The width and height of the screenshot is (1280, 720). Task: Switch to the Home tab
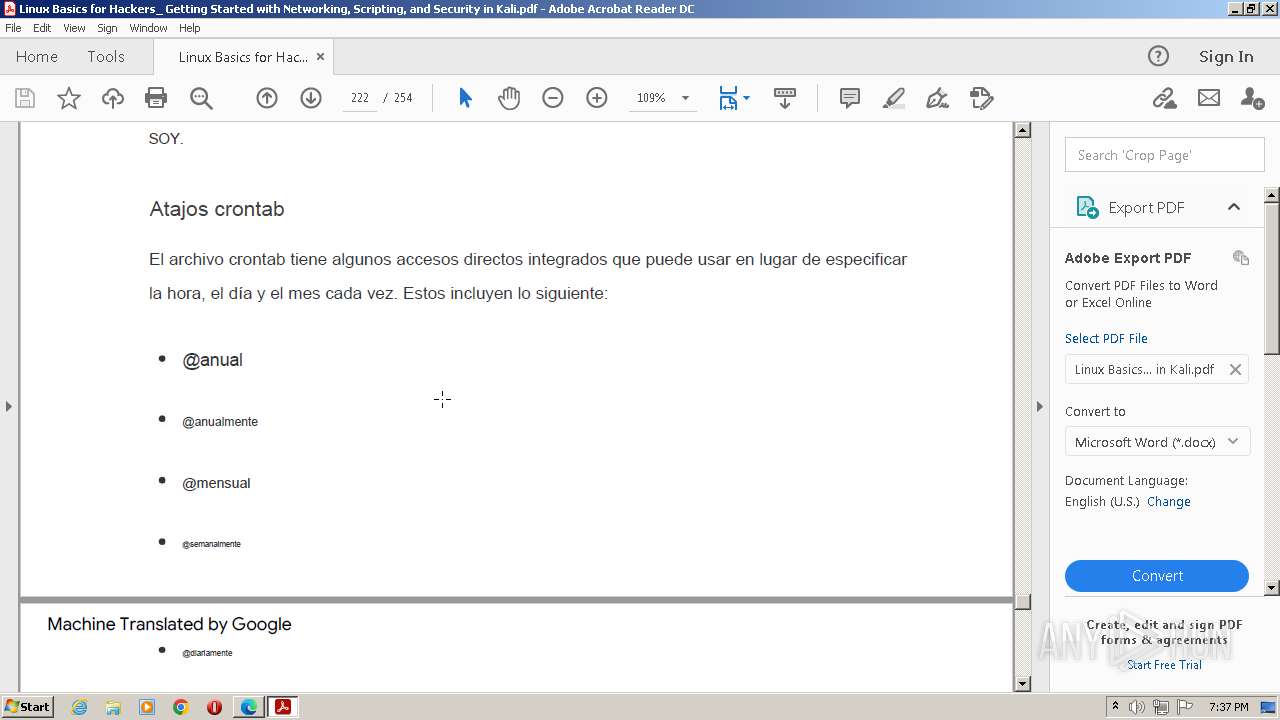coord(37,57)
